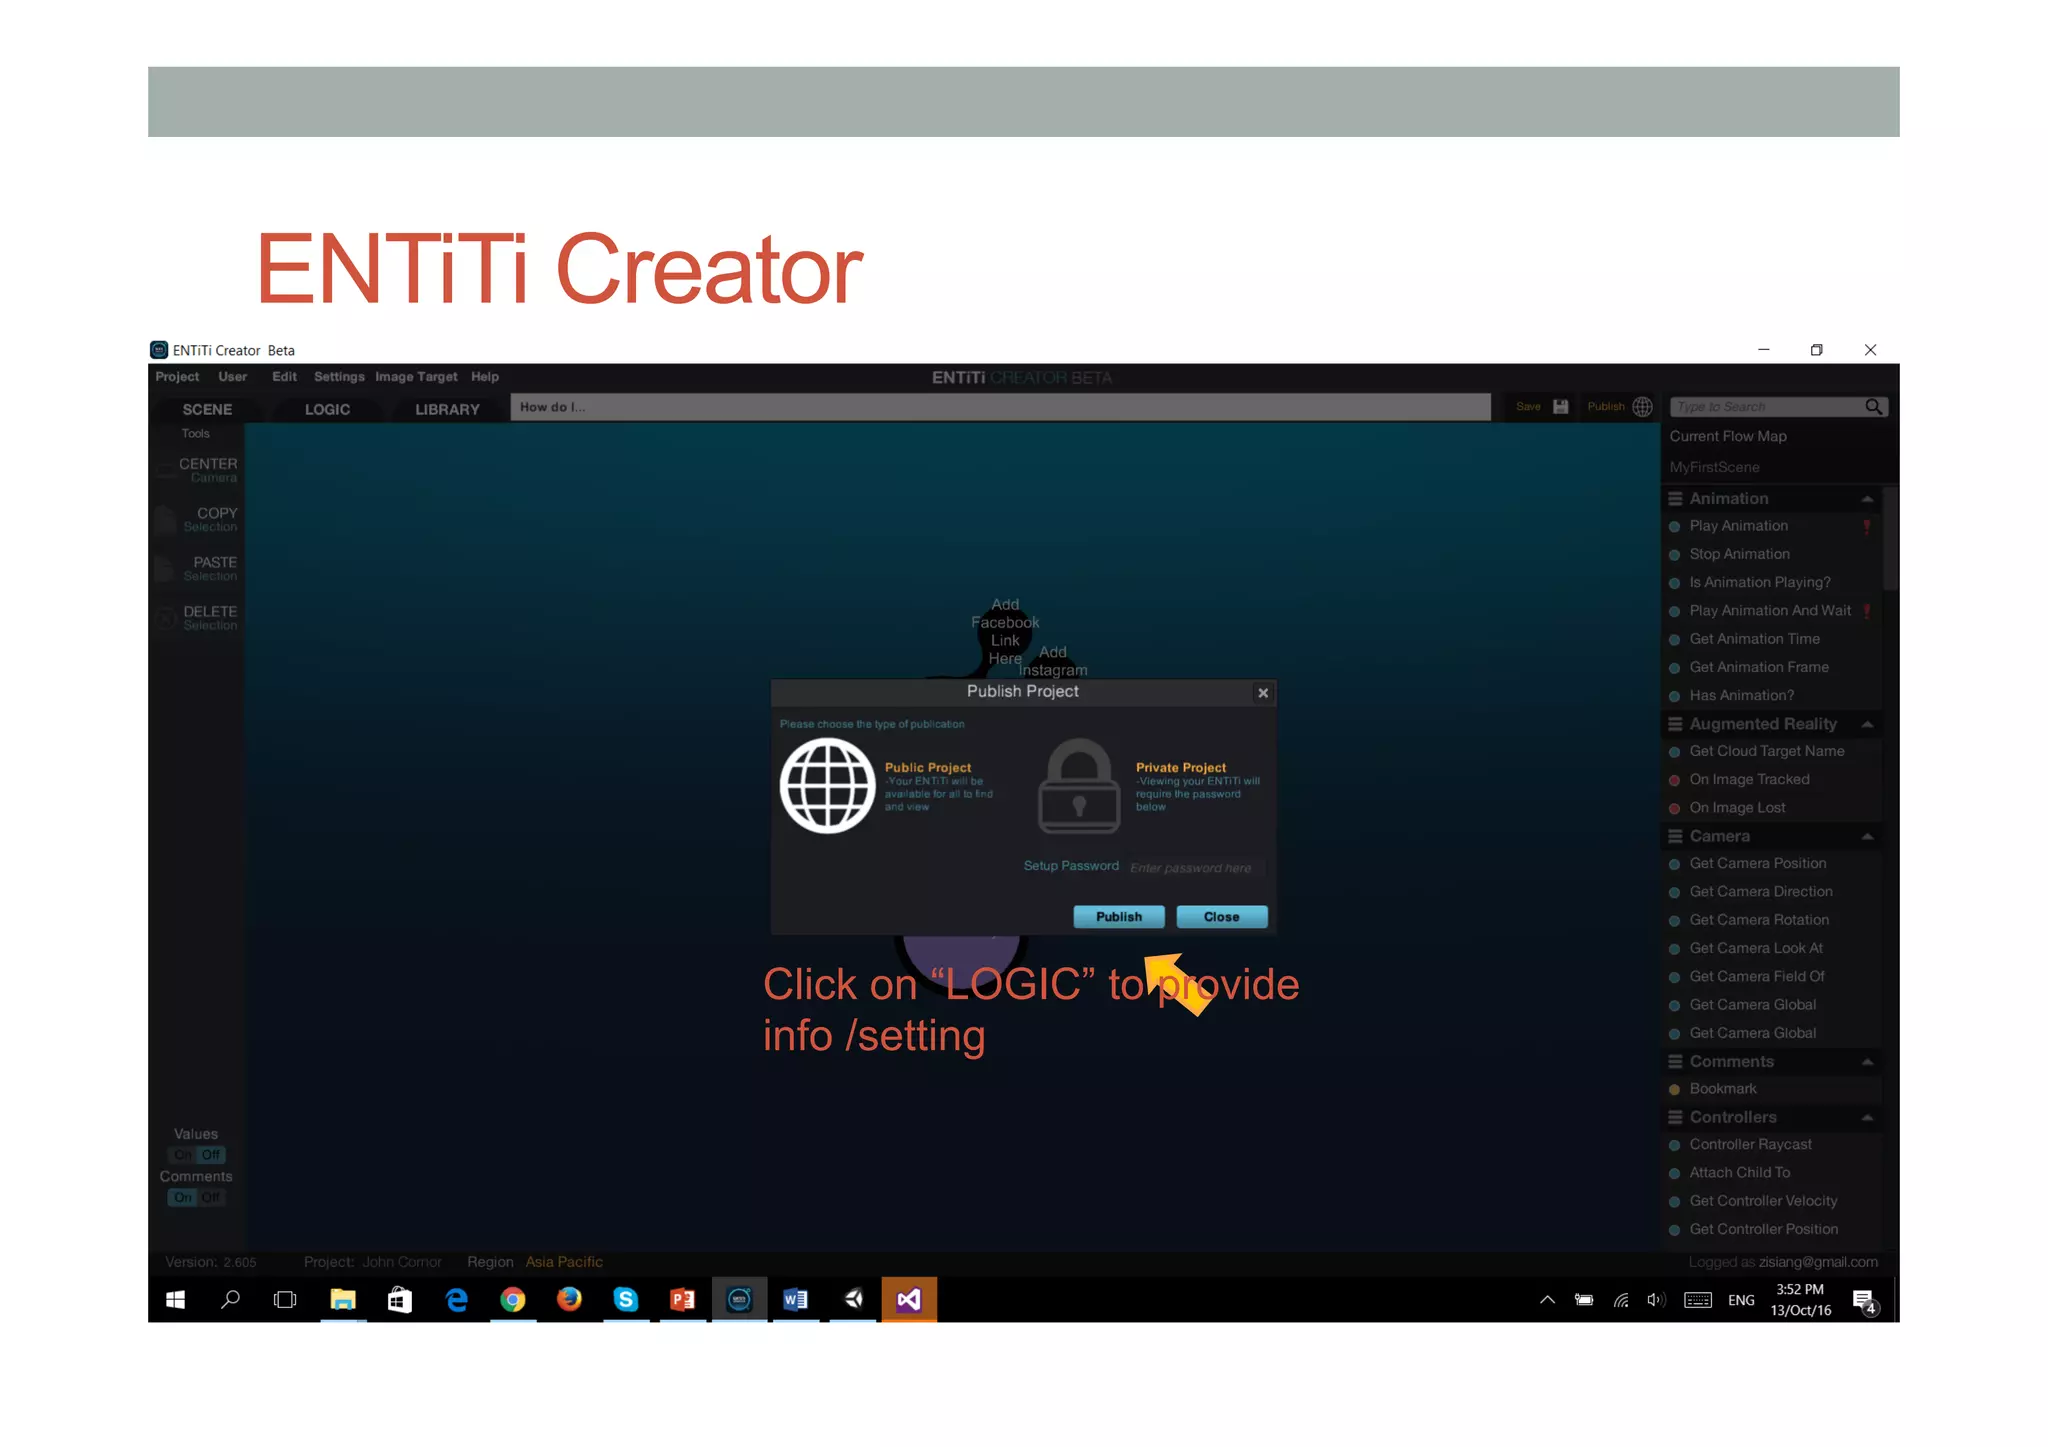Click the Save floppy disk icon
The image size is (2048, 1447).
pyautogui.click(x=1560, y=407)
